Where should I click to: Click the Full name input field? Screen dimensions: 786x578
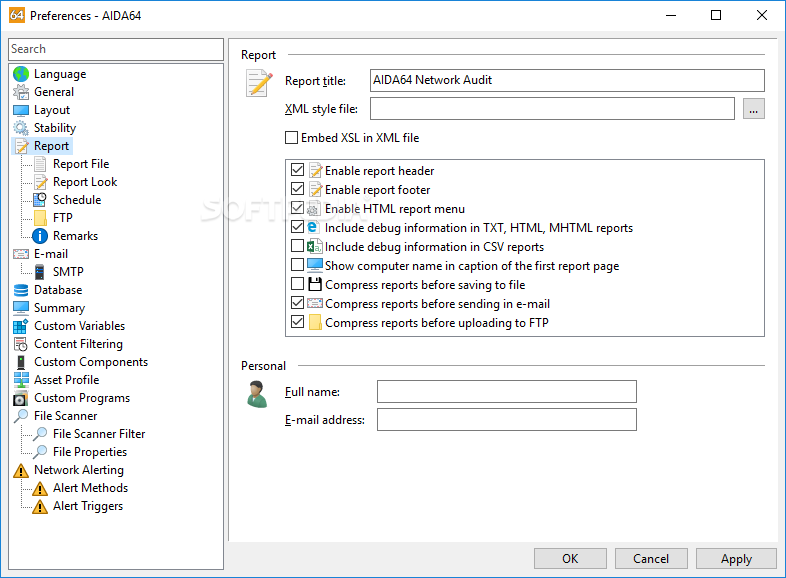pyautogui.click(x=506, y=392)
